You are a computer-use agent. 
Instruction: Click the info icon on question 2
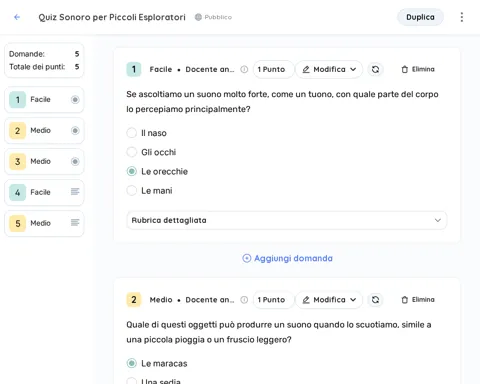(244, 300)
